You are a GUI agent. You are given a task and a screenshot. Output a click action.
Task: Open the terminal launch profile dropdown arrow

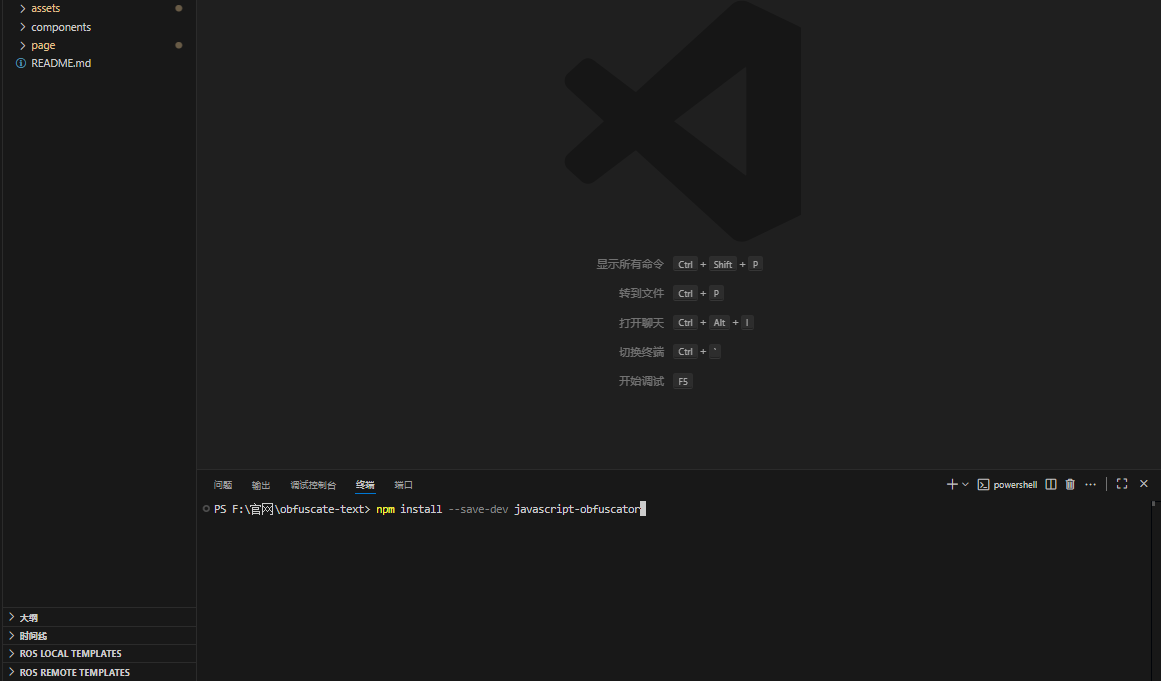tap(966, 484)
